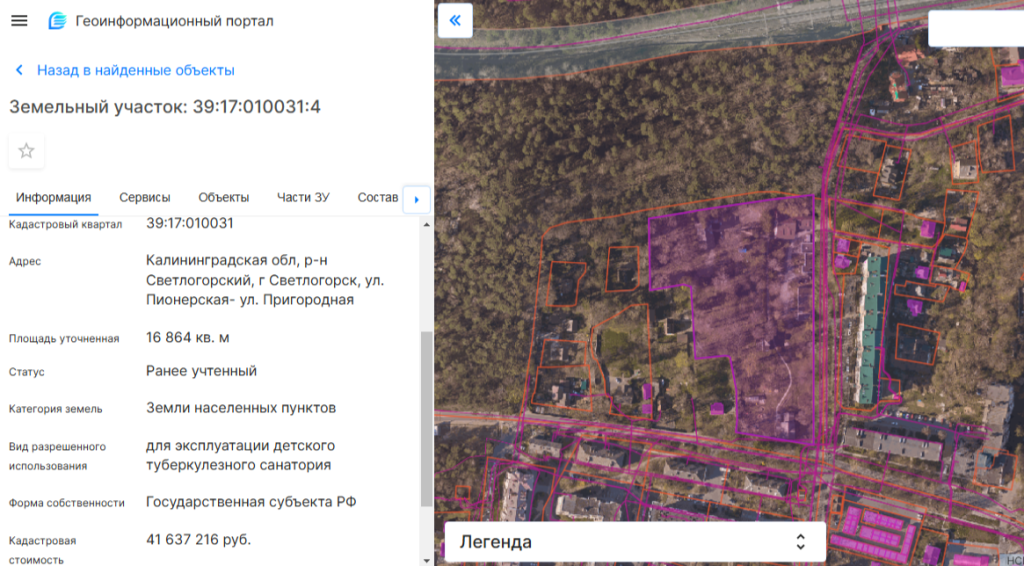Go to the Части ЗУ tab

point(303,197)
